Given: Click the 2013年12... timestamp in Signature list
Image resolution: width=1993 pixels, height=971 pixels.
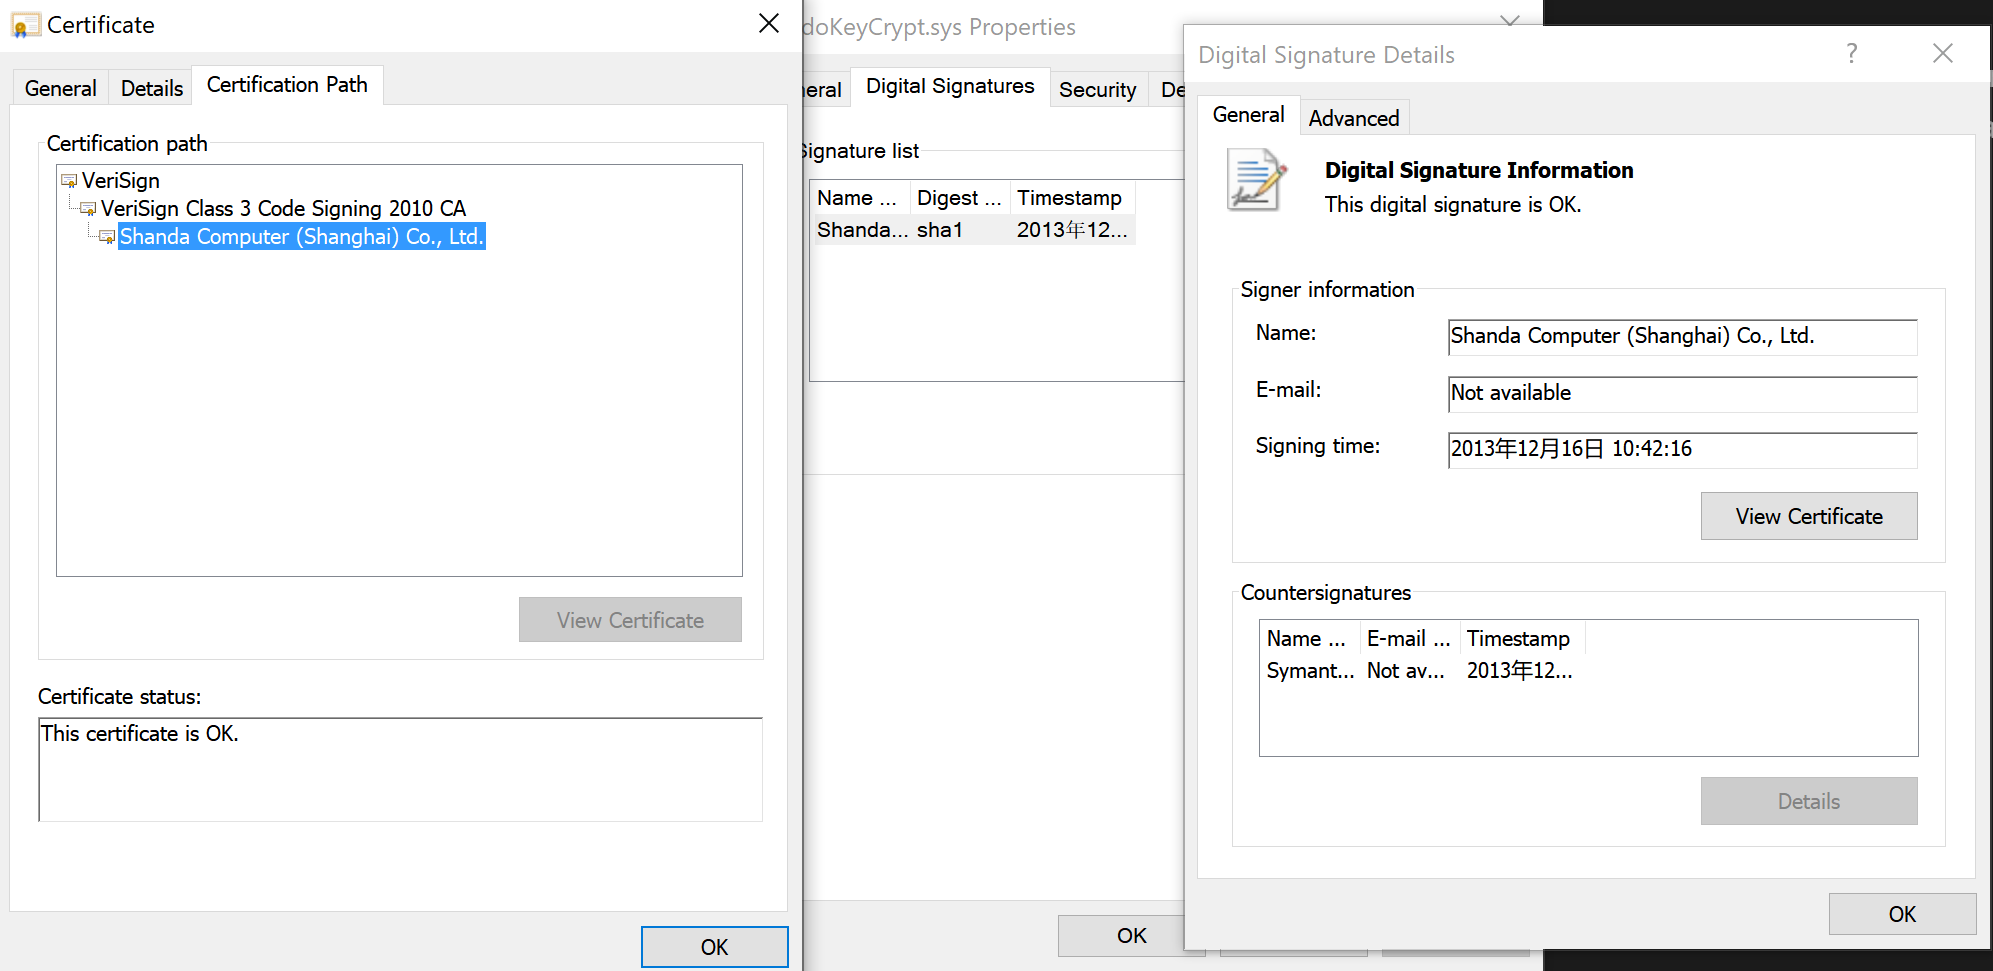Looking at the screenshot, I should (x=1072, y=230).
